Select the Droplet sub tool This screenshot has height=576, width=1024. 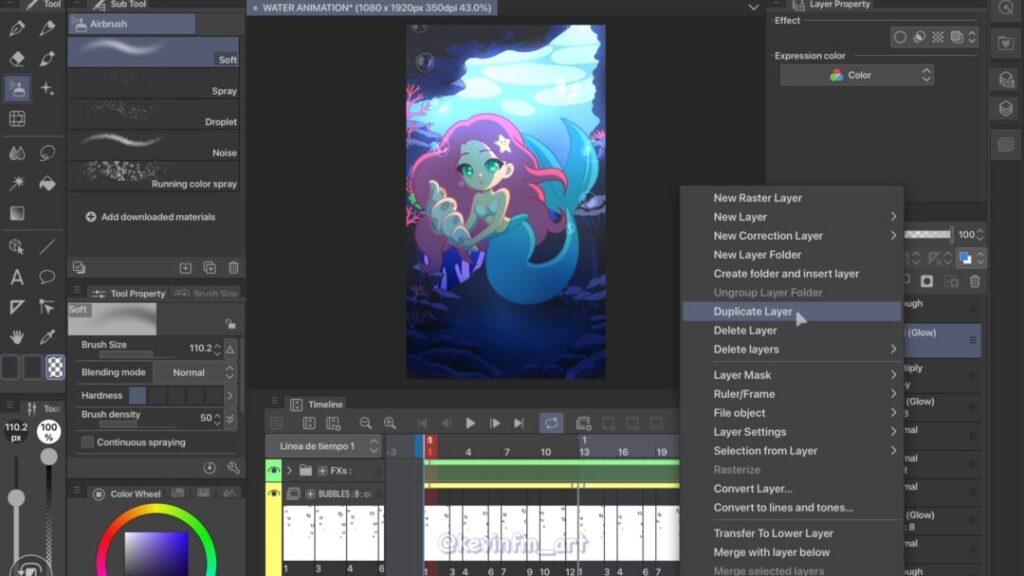(x=153, y=115)
